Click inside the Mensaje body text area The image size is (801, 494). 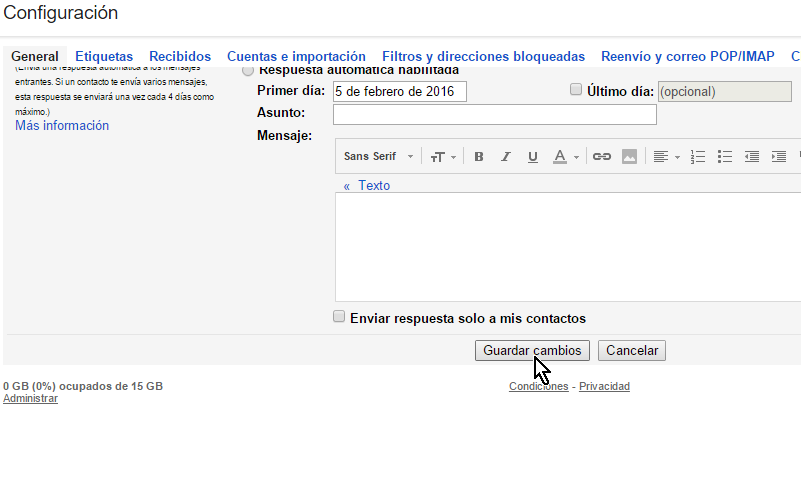click(568, 247)
